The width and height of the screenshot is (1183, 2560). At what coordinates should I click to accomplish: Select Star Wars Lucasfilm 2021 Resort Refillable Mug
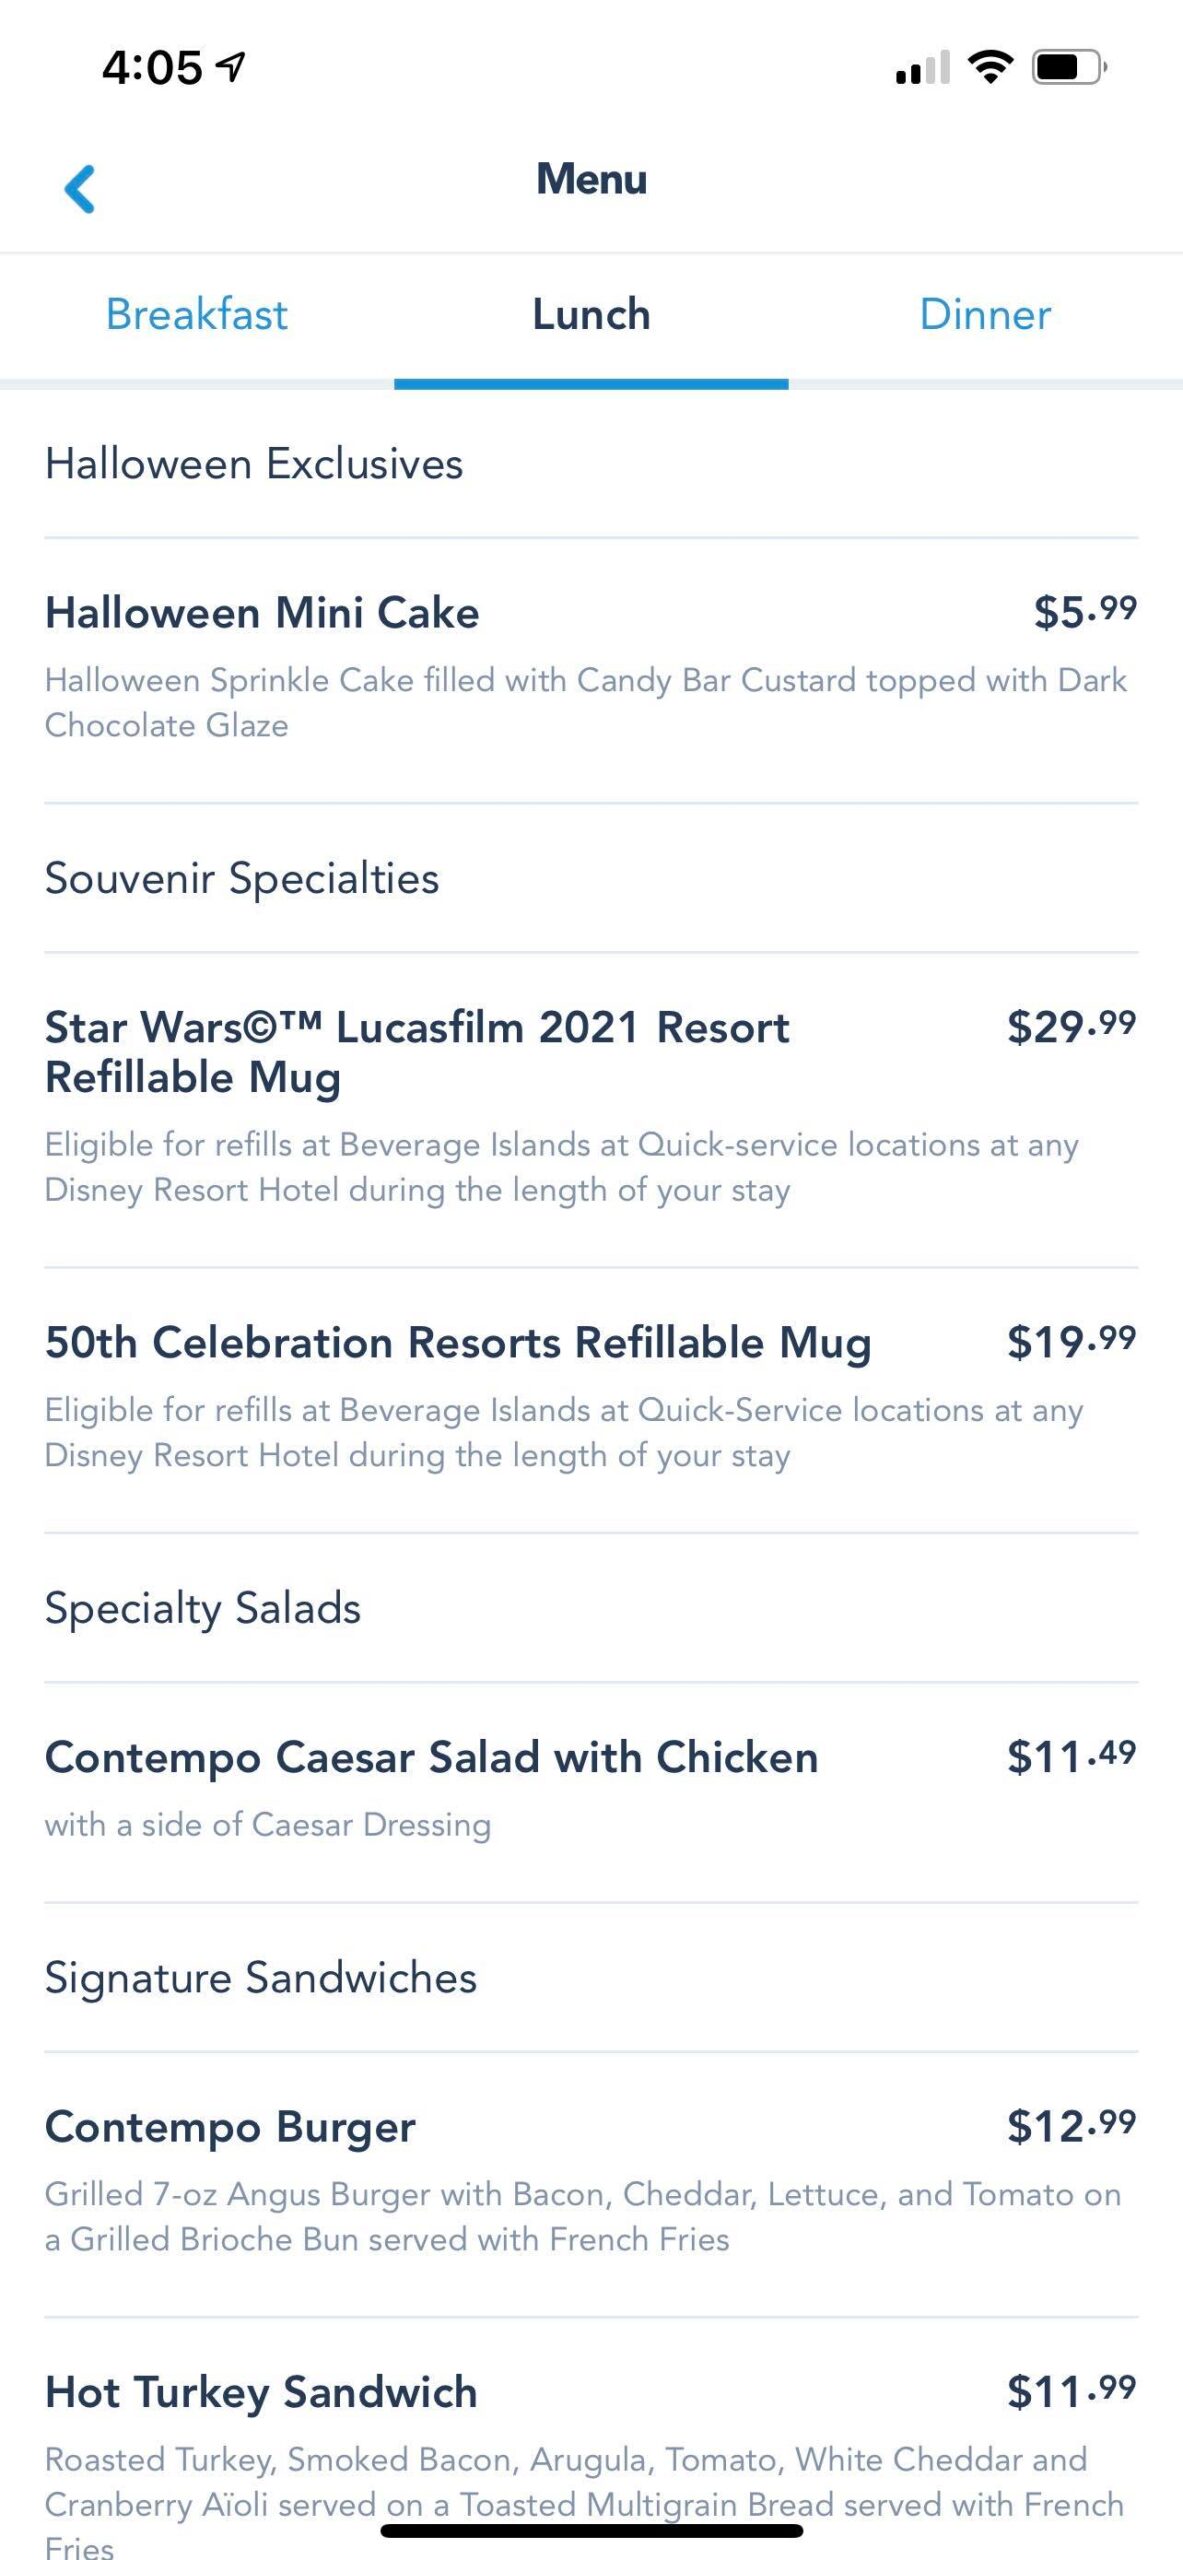pyautogui.click(x=417, y=1052)
